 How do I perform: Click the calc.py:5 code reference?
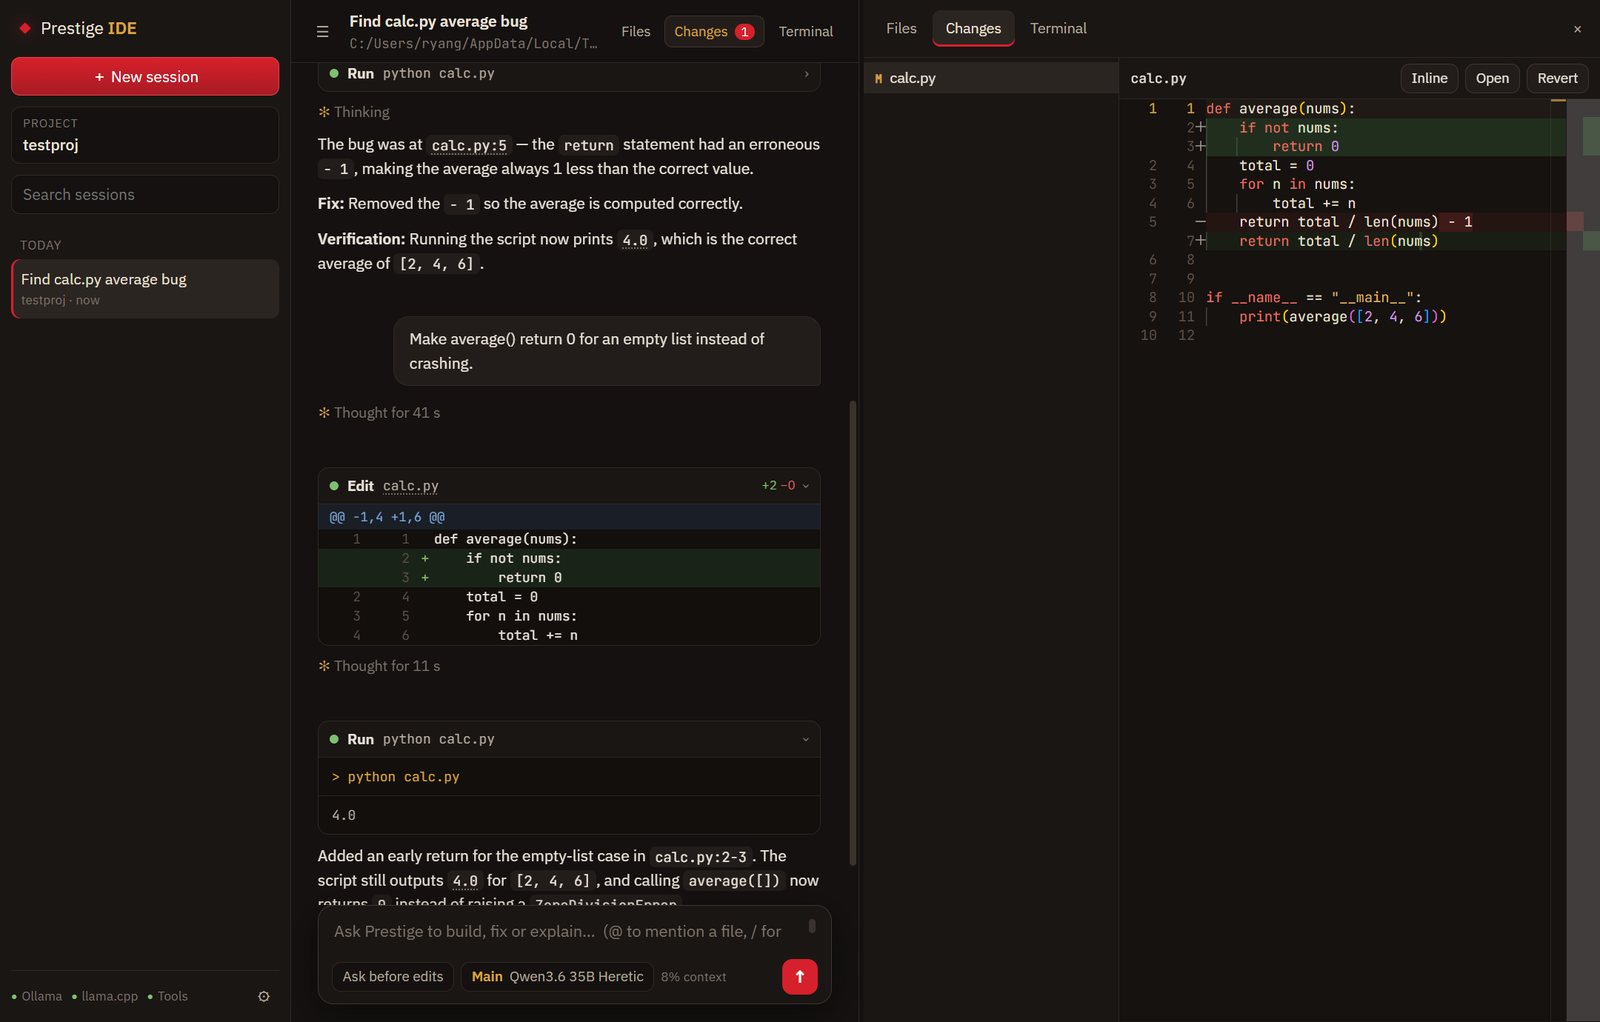coord(469,145)
